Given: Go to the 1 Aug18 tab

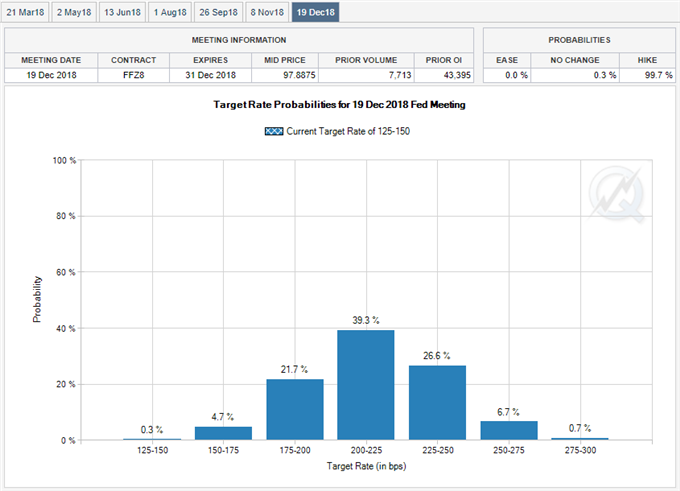Looking at the screenshot, I should [170, 12].
